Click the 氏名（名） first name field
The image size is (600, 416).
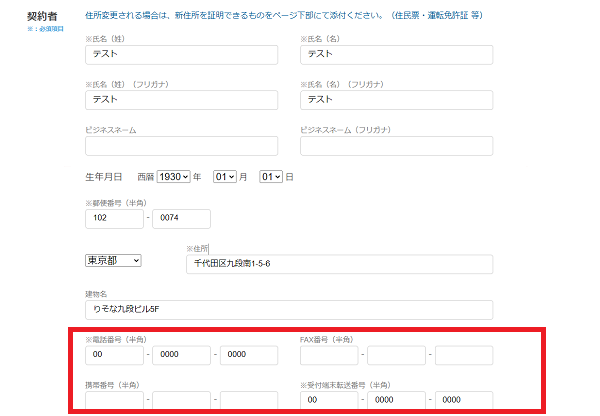(396, 55)
